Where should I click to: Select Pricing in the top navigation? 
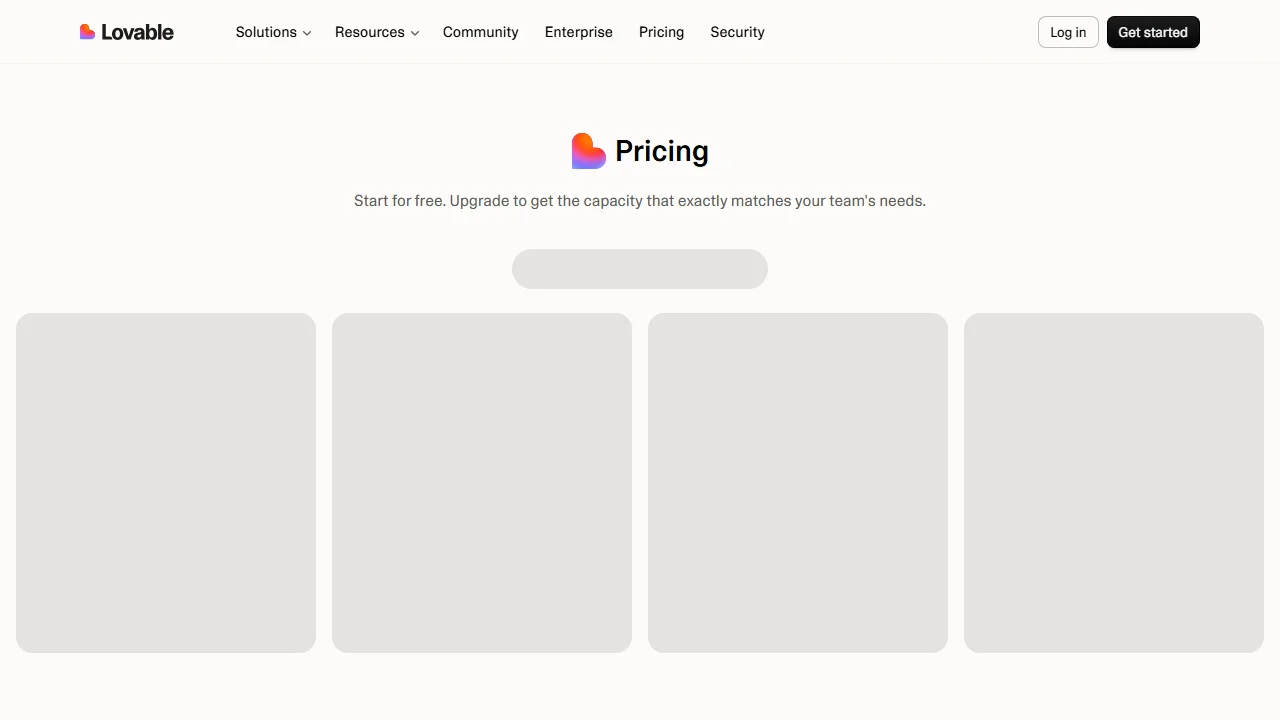point(662,32)
